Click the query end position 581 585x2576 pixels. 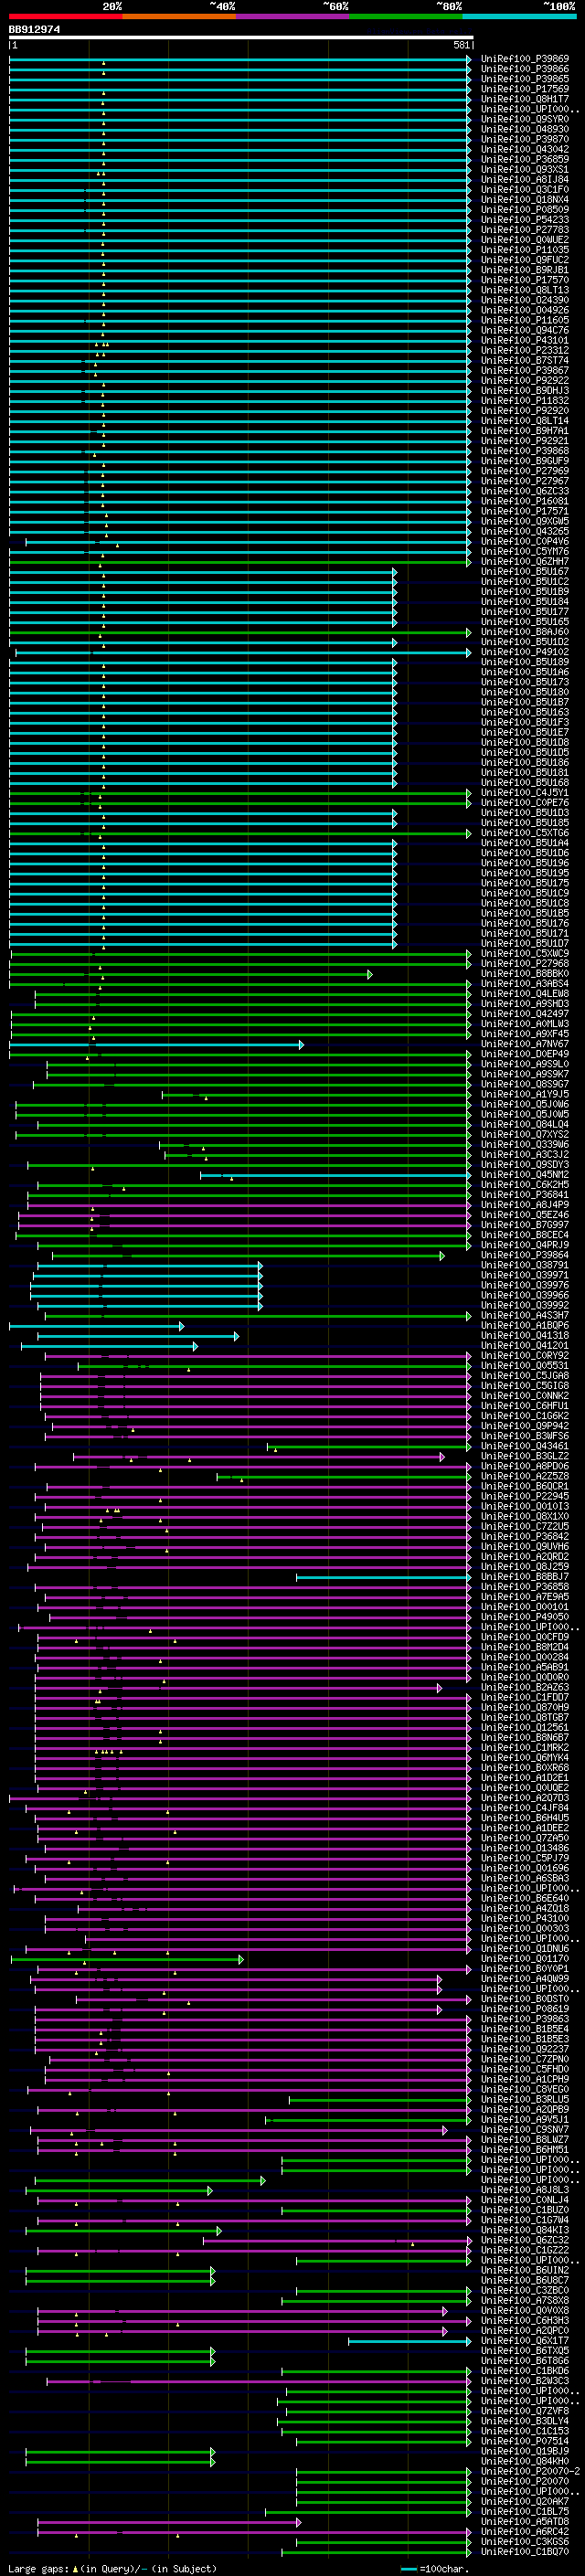click(x=462, y=45)
